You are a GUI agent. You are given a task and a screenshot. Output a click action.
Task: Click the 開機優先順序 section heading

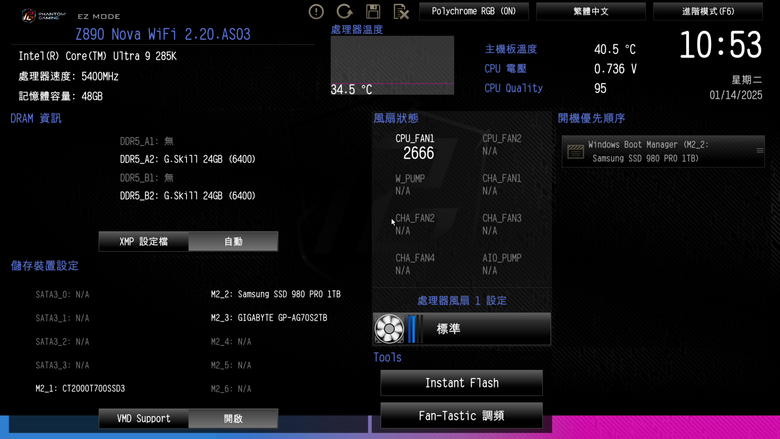click(x=591, y=118)
